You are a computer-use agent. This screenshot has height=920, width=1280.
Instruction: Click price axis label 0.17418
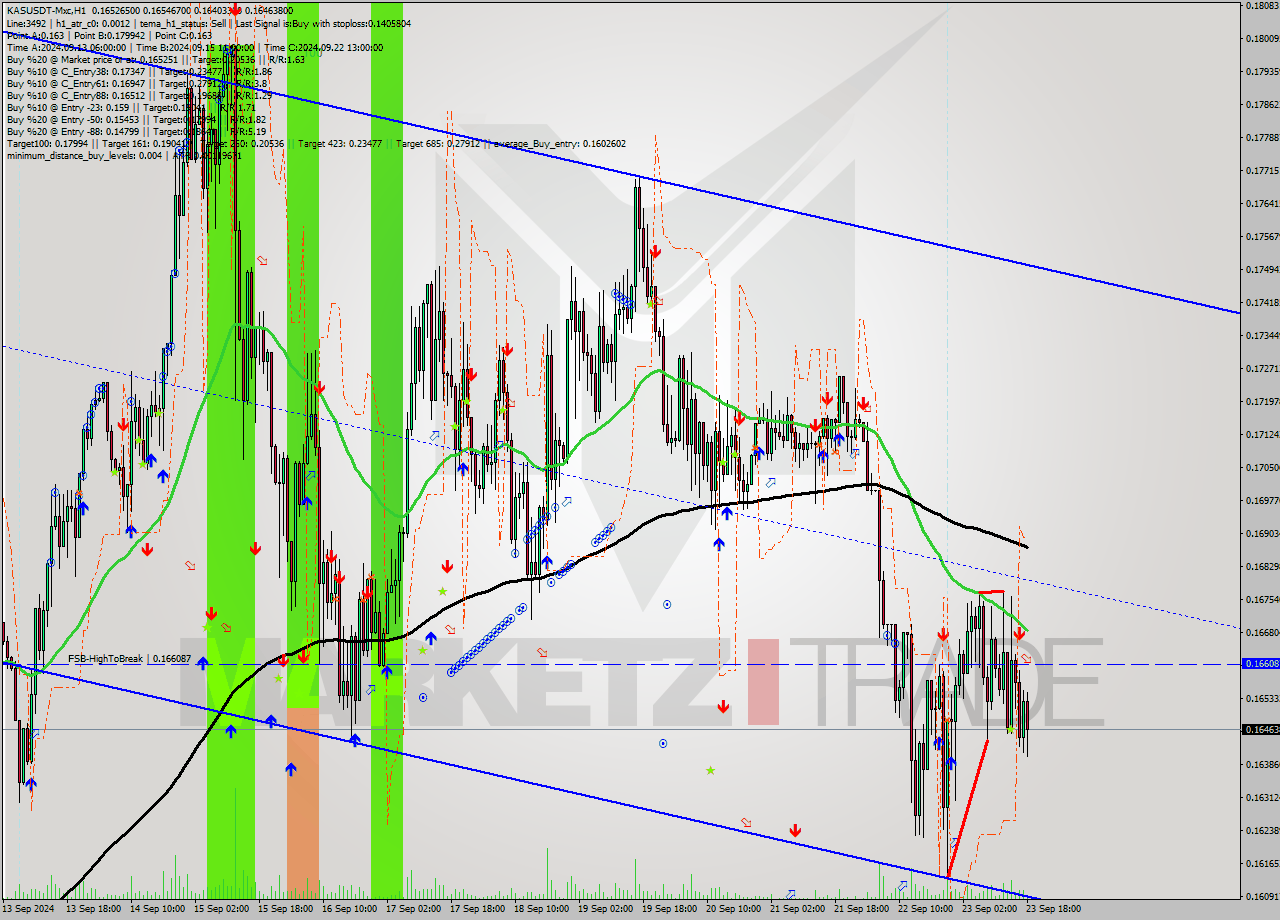coord(1262,303)
